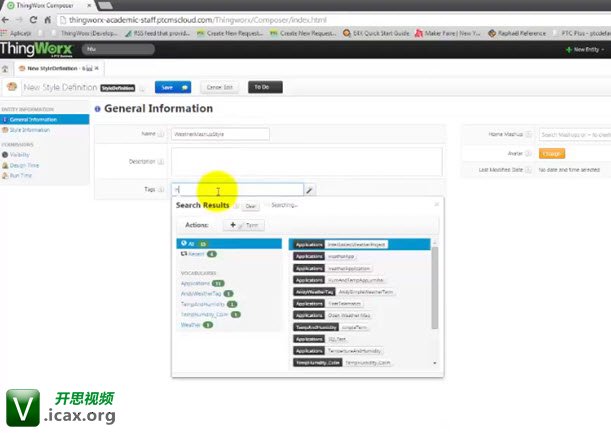Open General Information in the sidebar
Viewport: 611px width, 433px height.
coord(44,120)
